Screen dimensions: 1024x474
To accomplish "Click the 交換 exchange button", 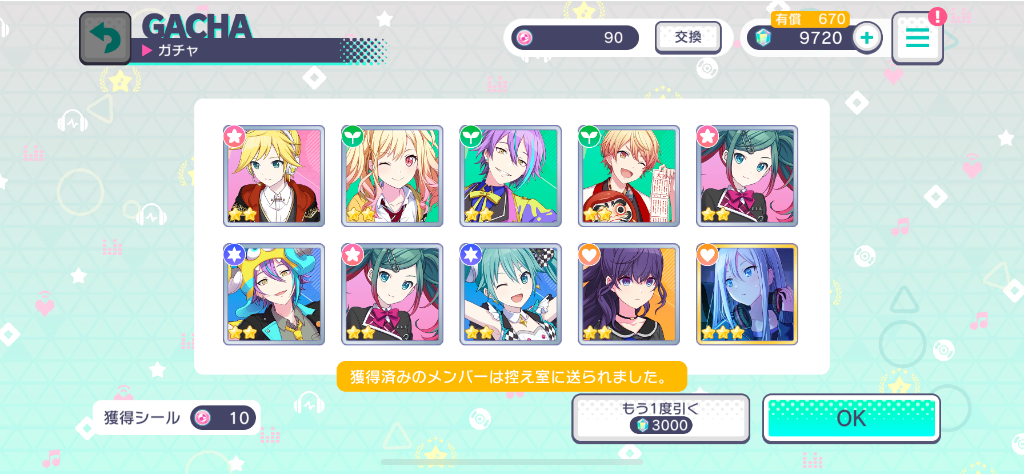I will (688, 38).
